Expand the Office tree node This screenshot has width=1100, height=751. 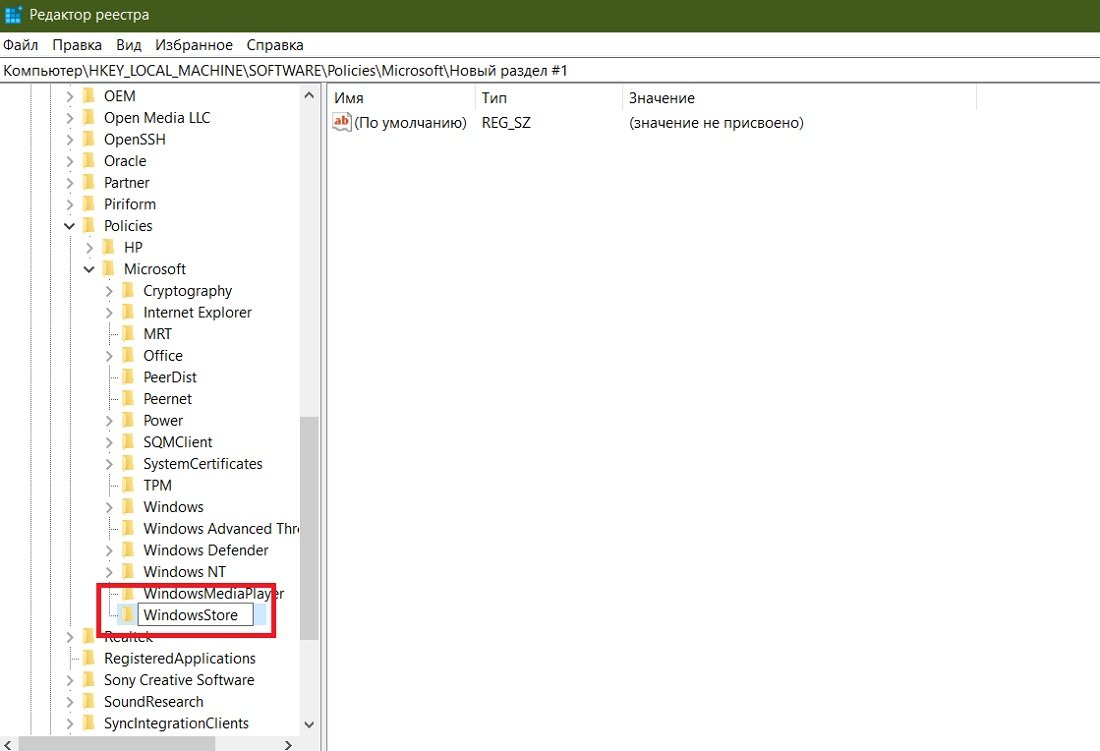point(109,355)
